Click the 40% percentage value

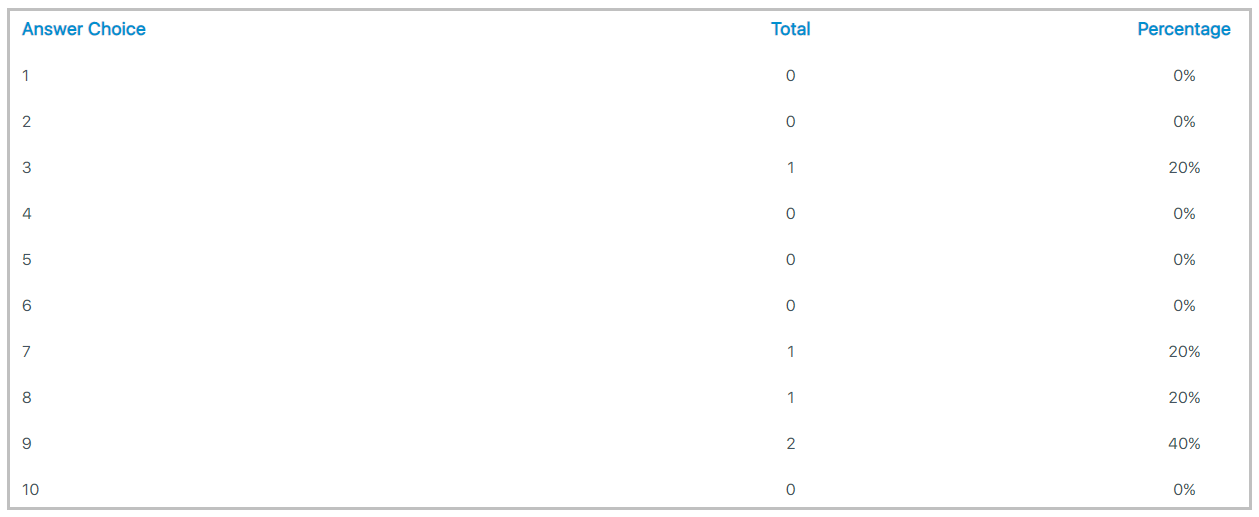[x=1184, y=443]
